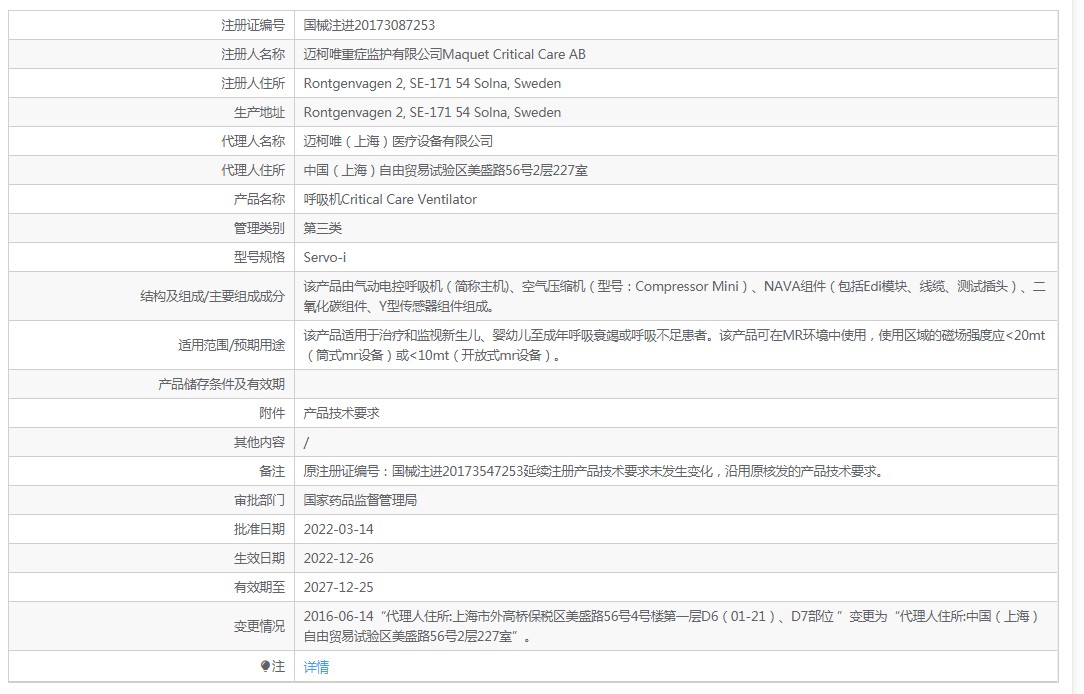Click expiry date 2027-12-25

(x=338, y=588)
